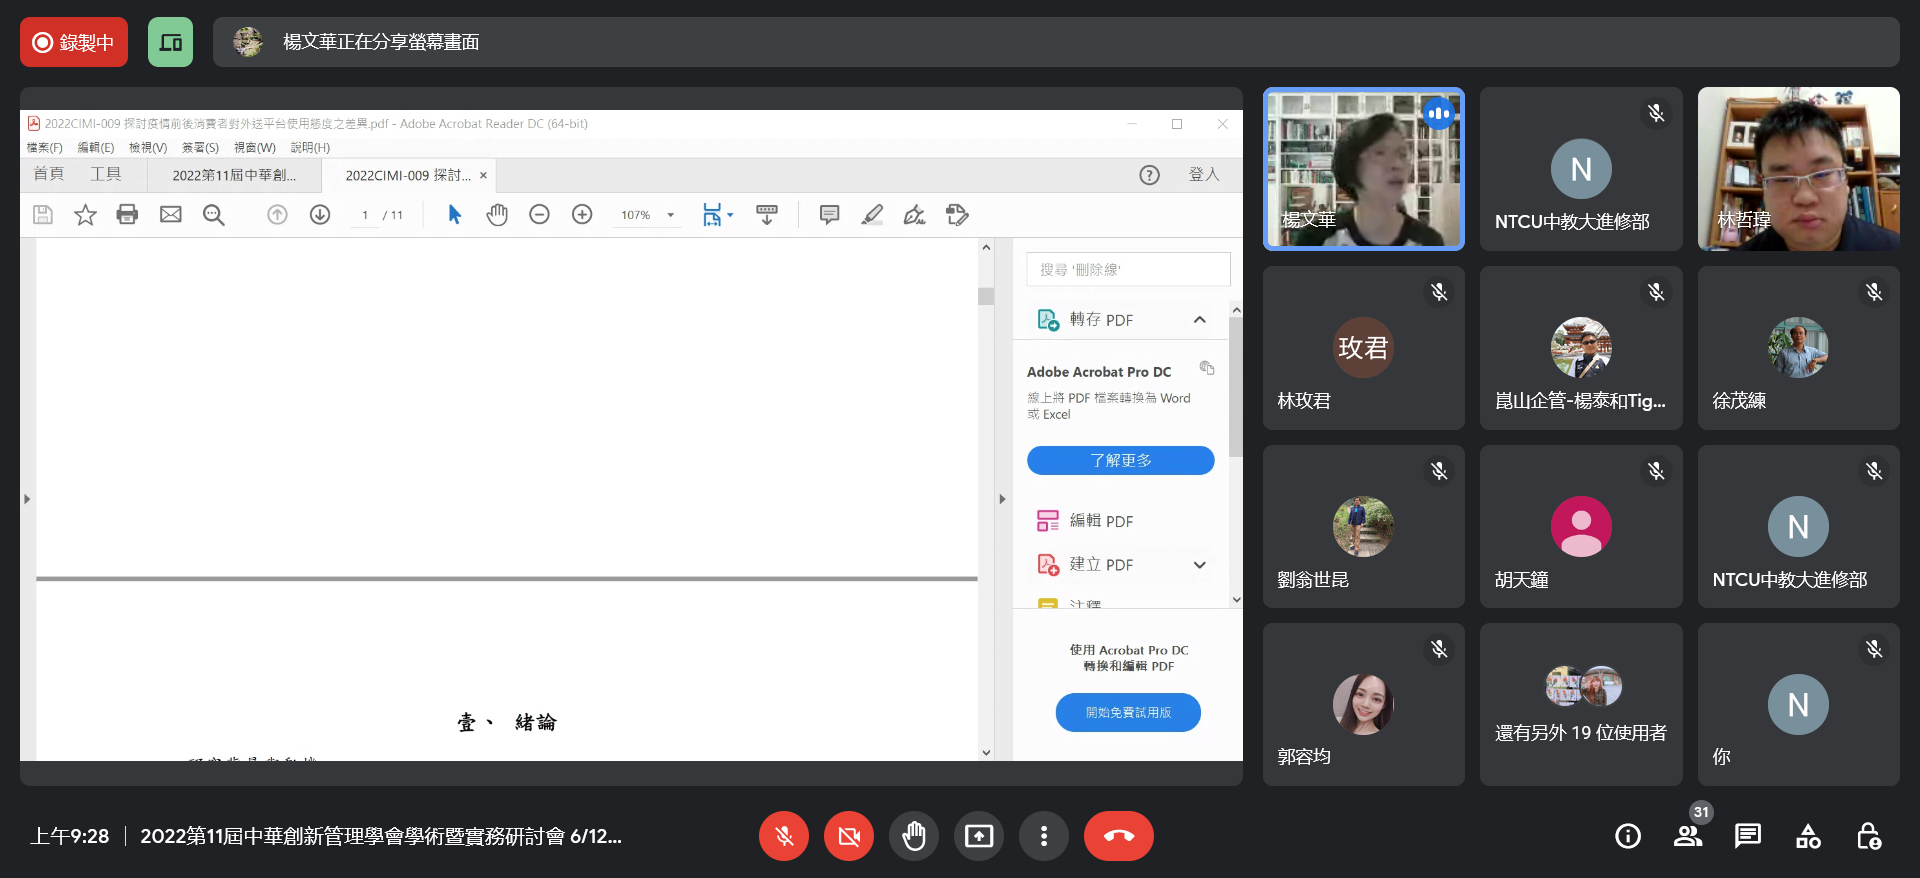1920x878 pixels.
Task: Collapse the 轉存 PDF section
Action: coord(1199,320)
